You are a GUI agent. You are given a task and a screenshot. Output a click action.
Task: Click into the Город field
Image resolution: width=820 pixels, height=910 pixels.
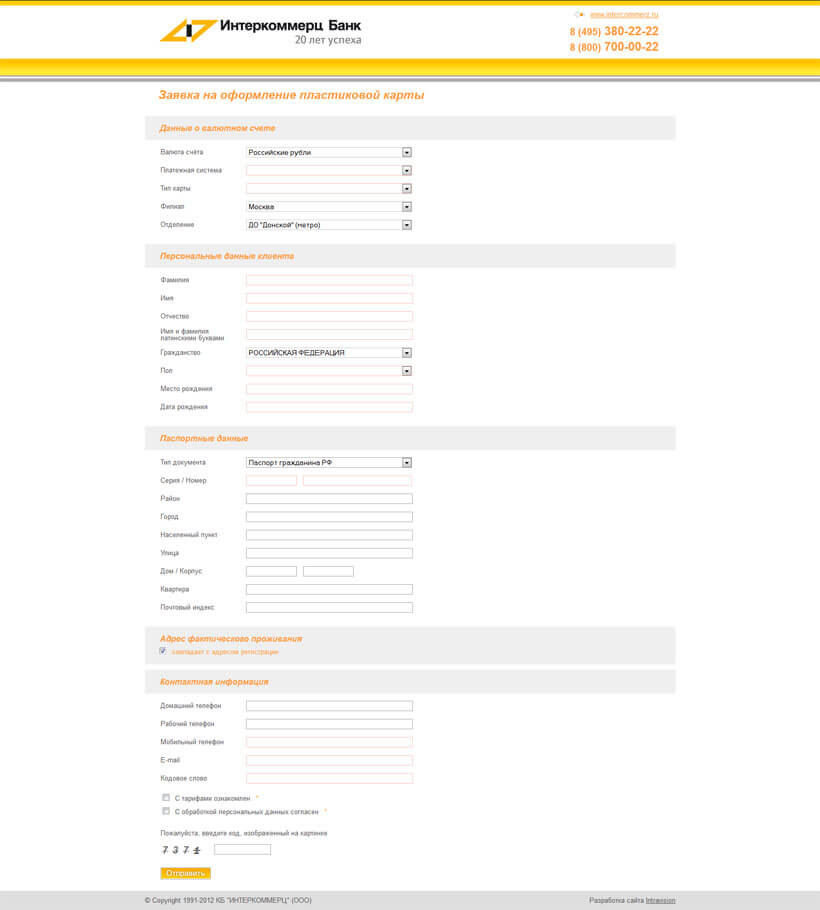point(329,517)
